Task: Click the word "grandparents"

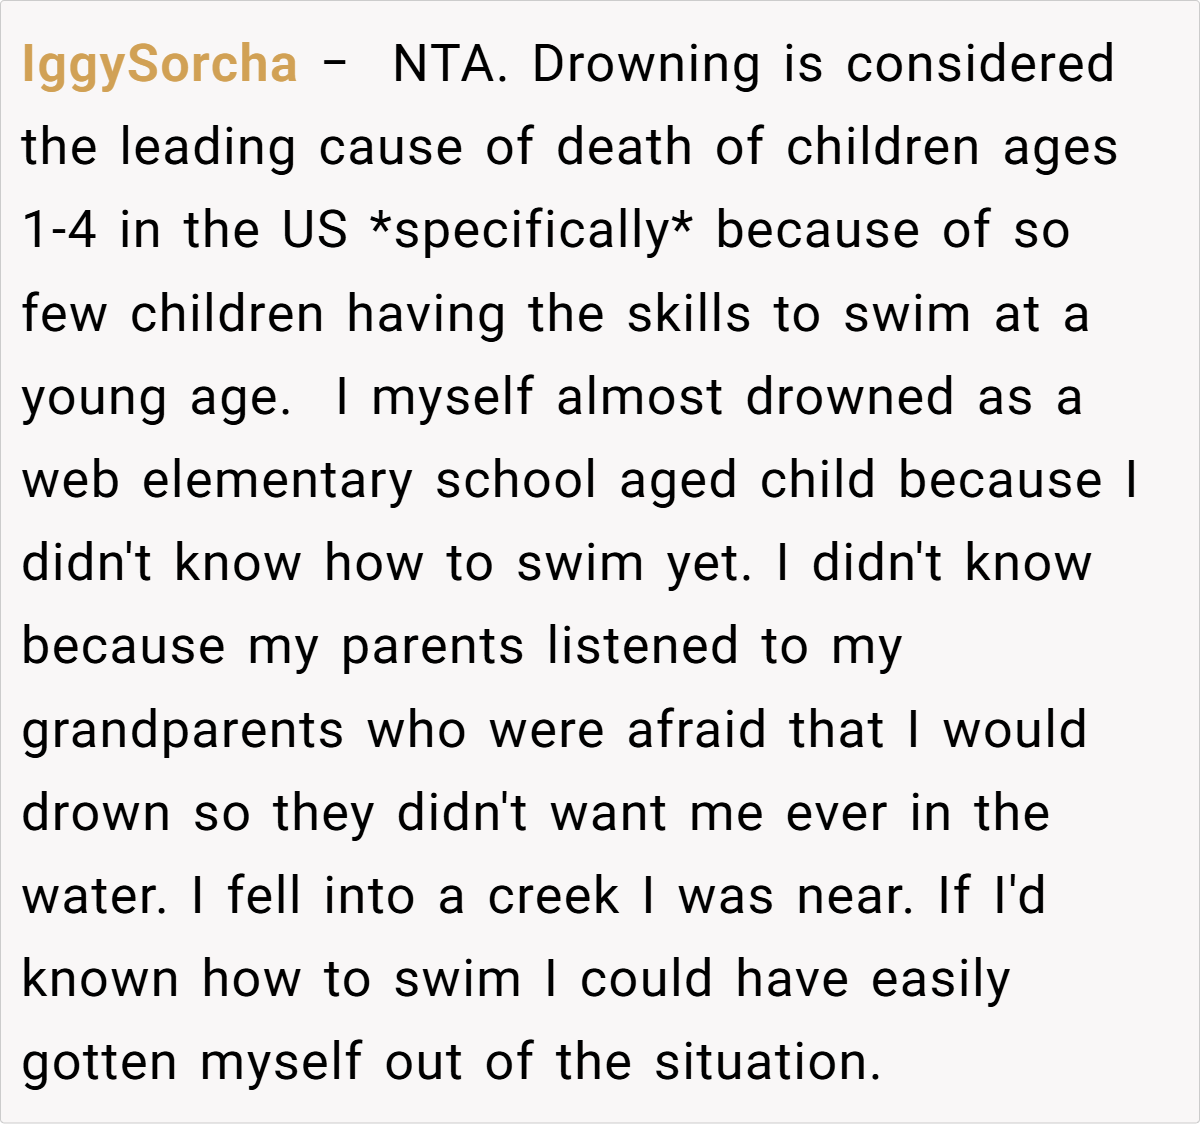Action: point(183,730)
